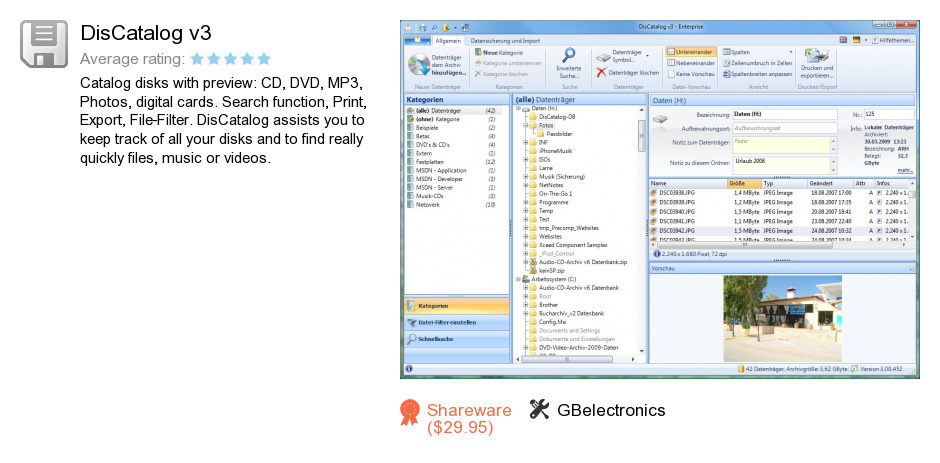This screenshot has width=940, height=463.
Task: Click the 'Hilfethemen' help icon
Action: click(x=875, y=40)
